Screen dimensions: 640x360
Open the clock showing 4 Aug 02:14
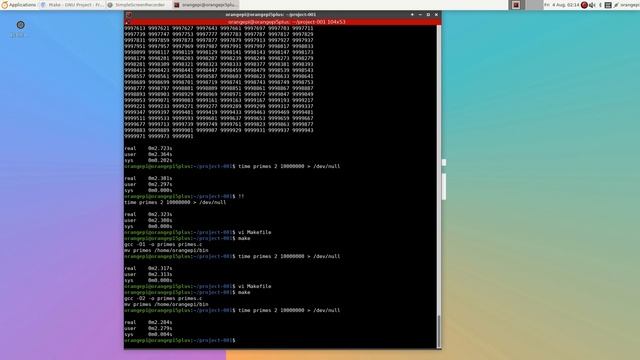pos(562,5)
